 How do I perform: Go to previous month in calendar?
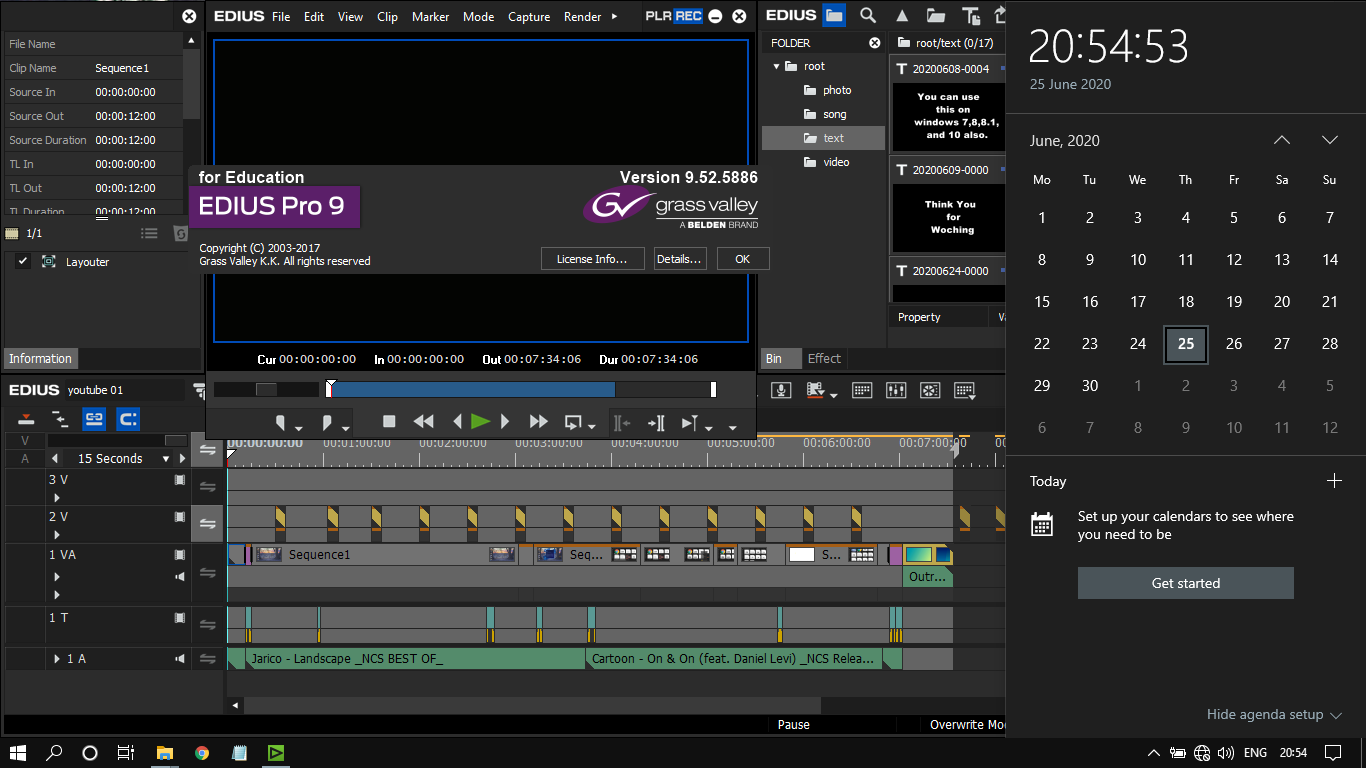pos(1281,140)
